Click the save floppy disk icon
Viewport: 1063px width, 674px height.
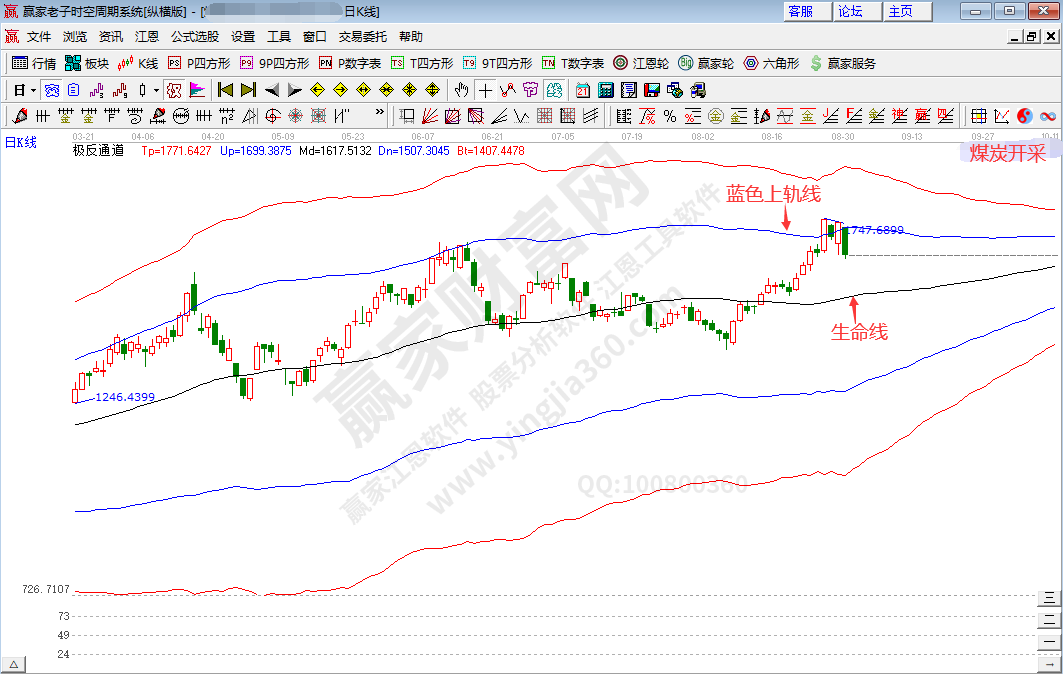[x=652, y=89]
